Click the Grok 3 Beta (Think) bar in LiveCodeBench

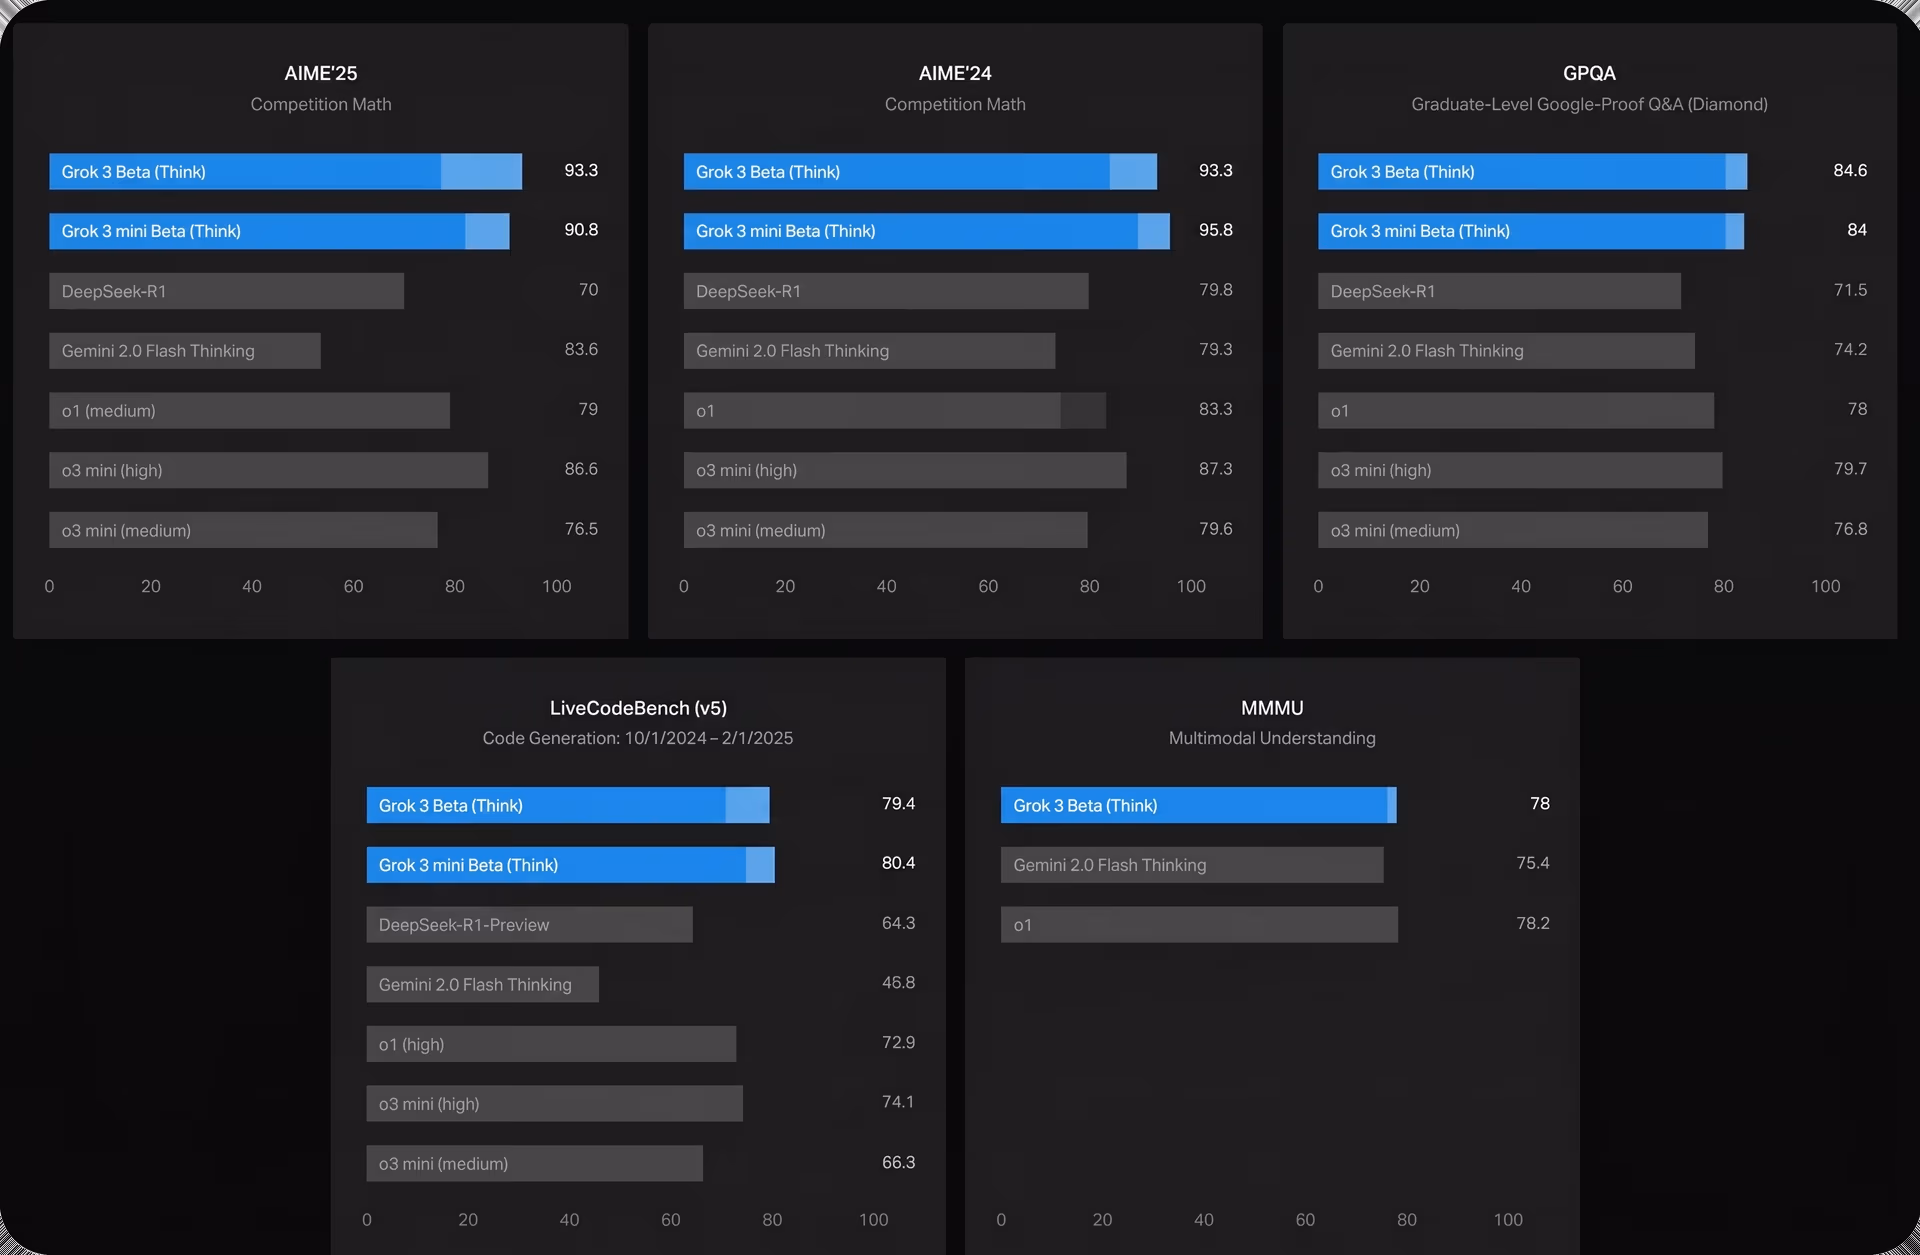pyautogui.click(x=568, y=805)
